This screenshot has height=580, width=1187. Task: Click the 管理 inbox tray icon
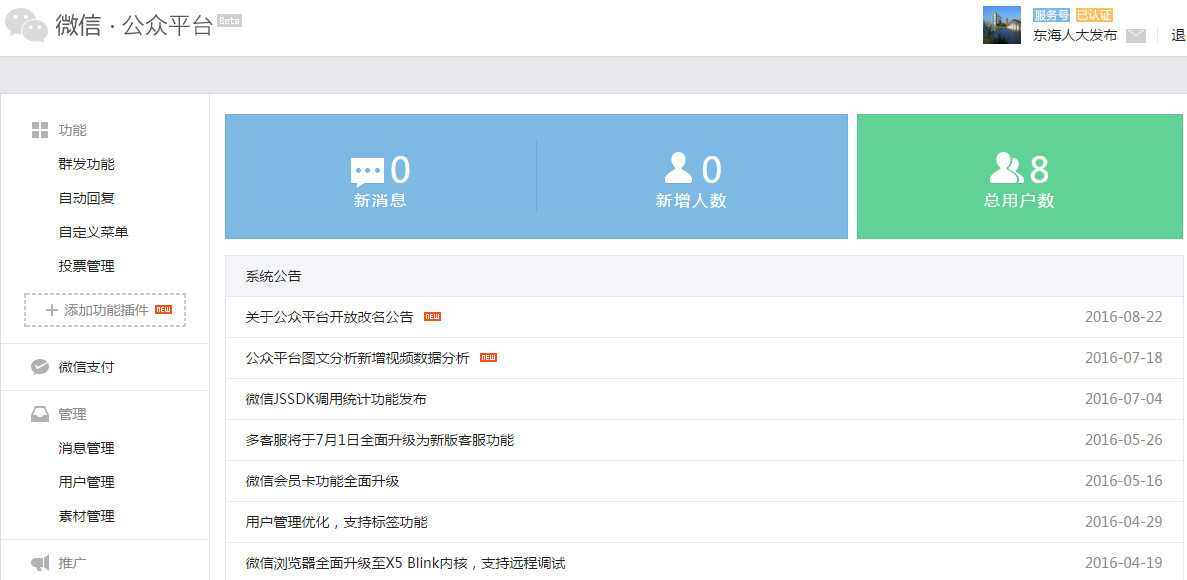point(40,414)
